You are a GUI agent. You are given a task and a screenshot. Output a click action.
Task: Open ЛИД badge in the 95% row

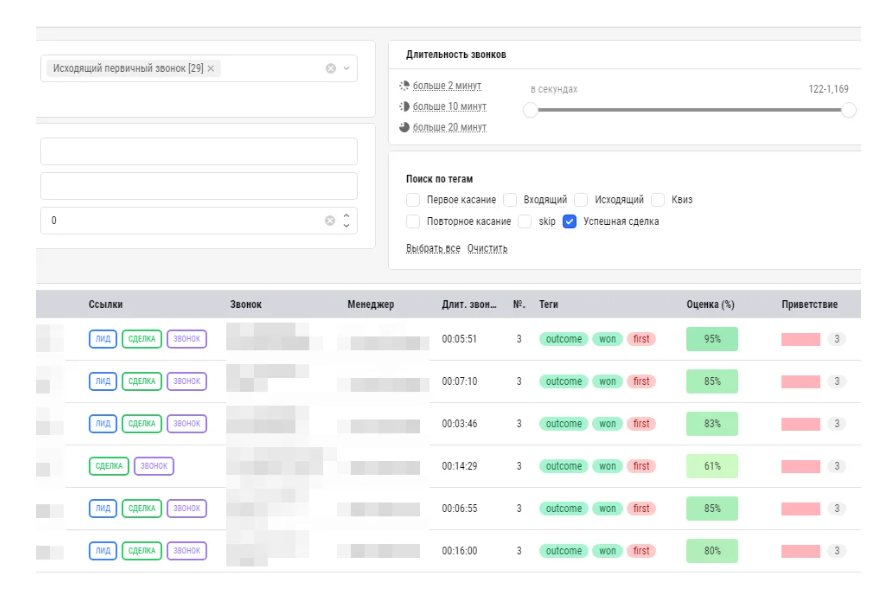click(x=103, y=339)
